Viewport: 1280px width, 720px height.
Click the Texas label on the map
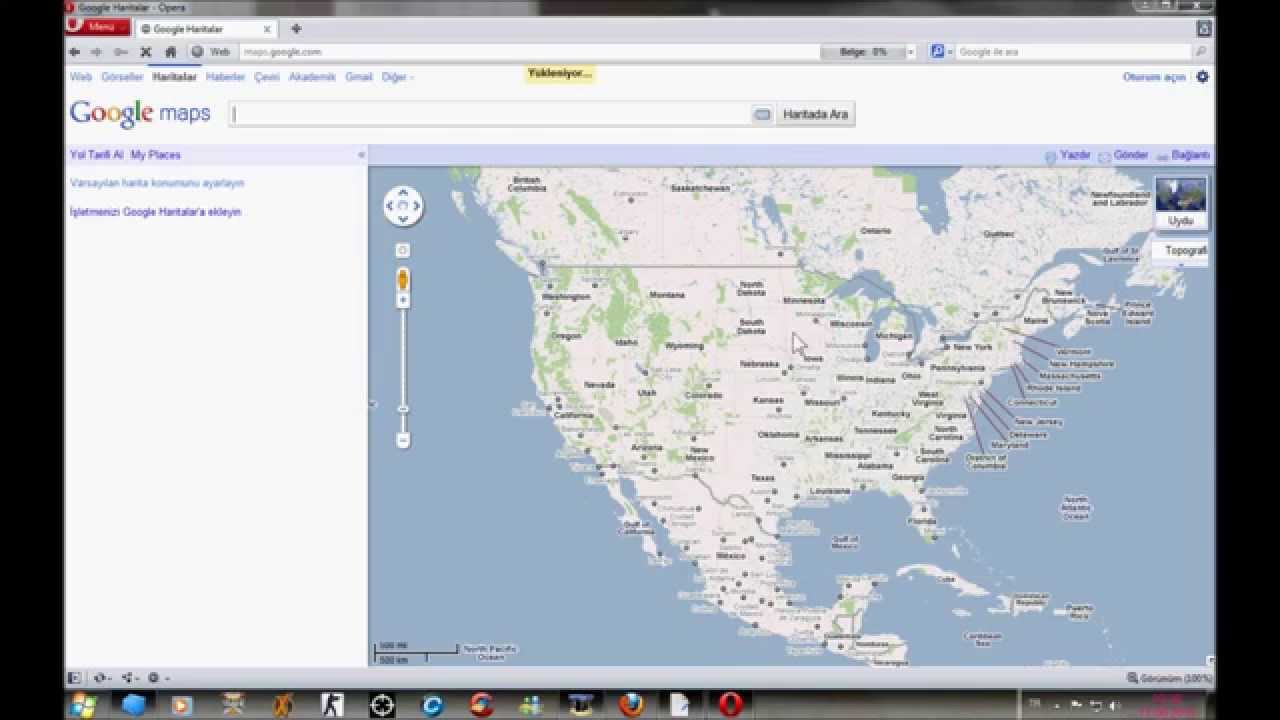coord(763,478)
